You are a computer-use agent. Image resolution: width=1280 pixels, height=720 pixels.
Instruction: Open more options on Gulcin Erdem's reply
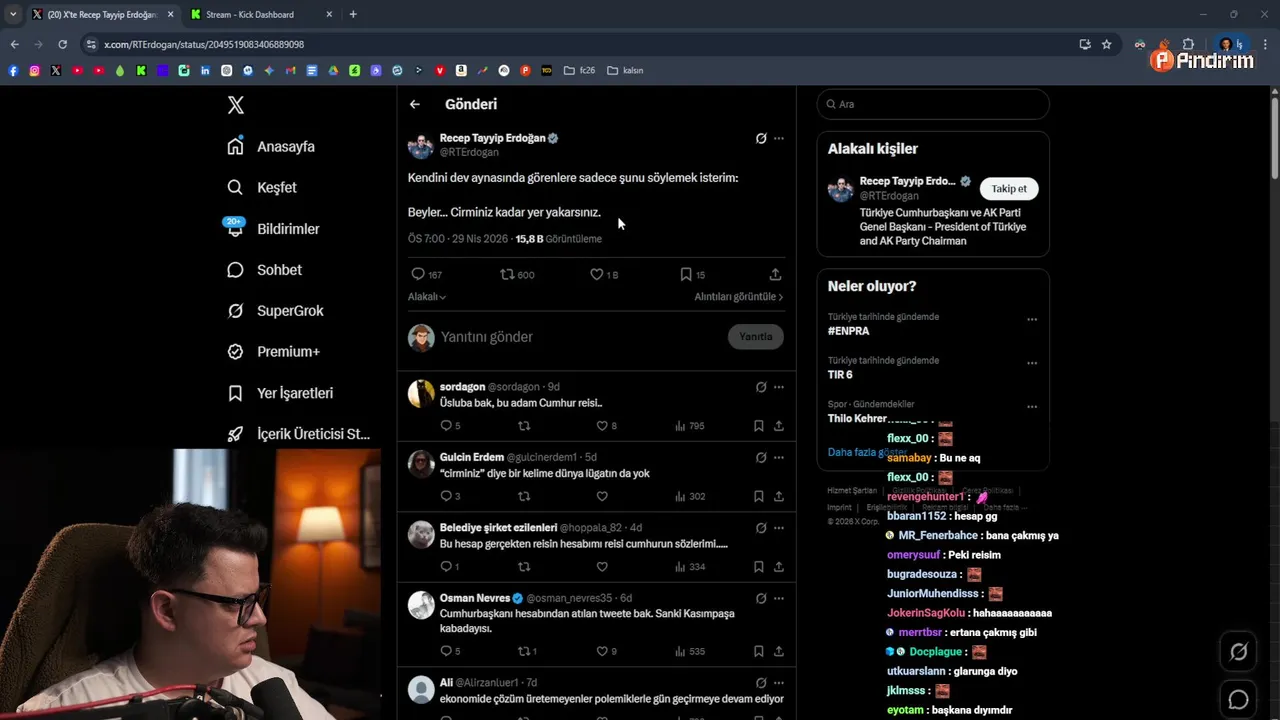click(779, 457)
